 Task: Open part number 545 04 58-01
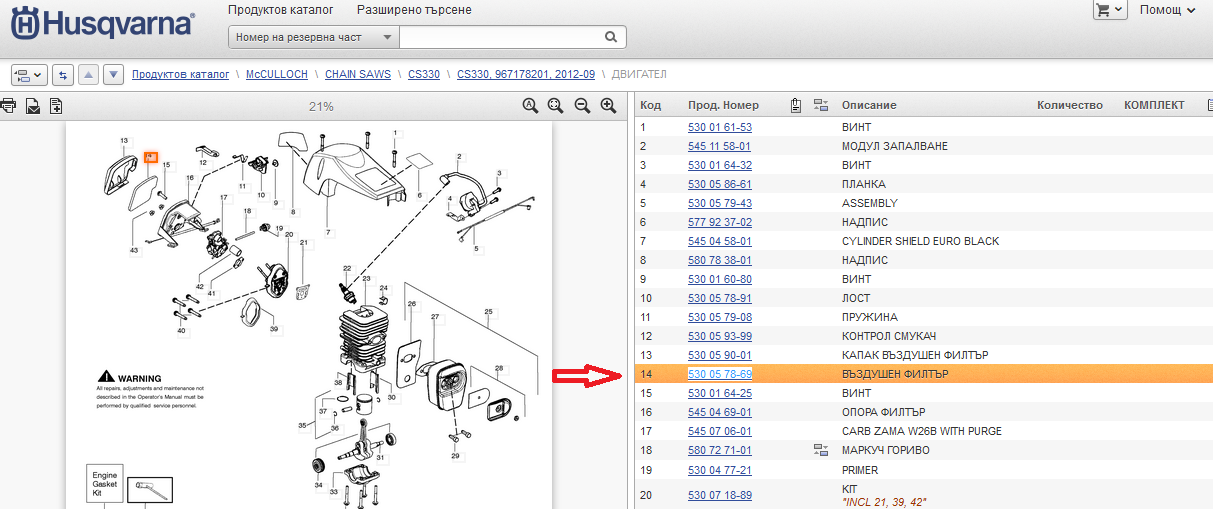click(720, 241)
